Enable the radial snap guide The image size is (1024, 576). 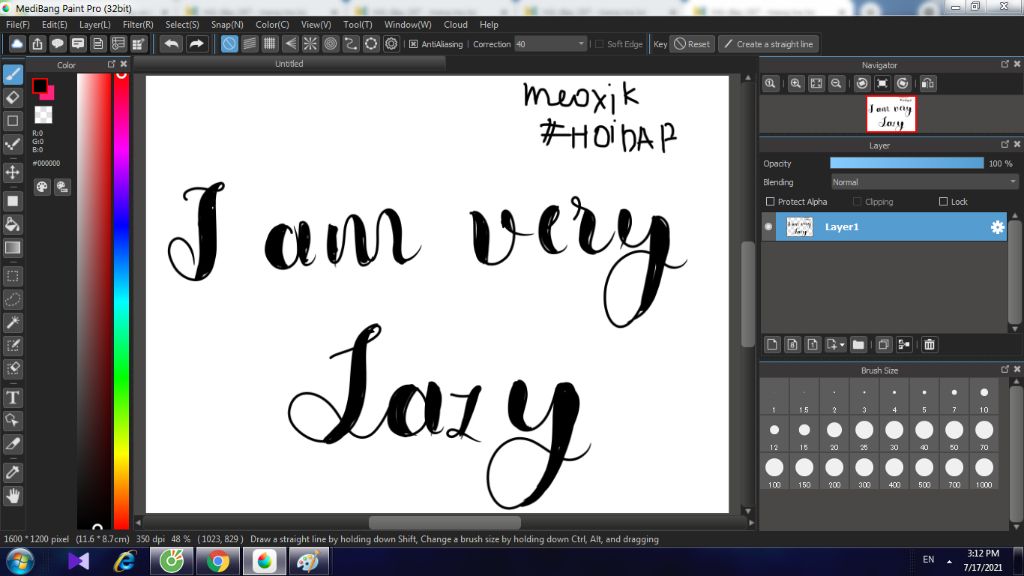click(x=310, y=44)
